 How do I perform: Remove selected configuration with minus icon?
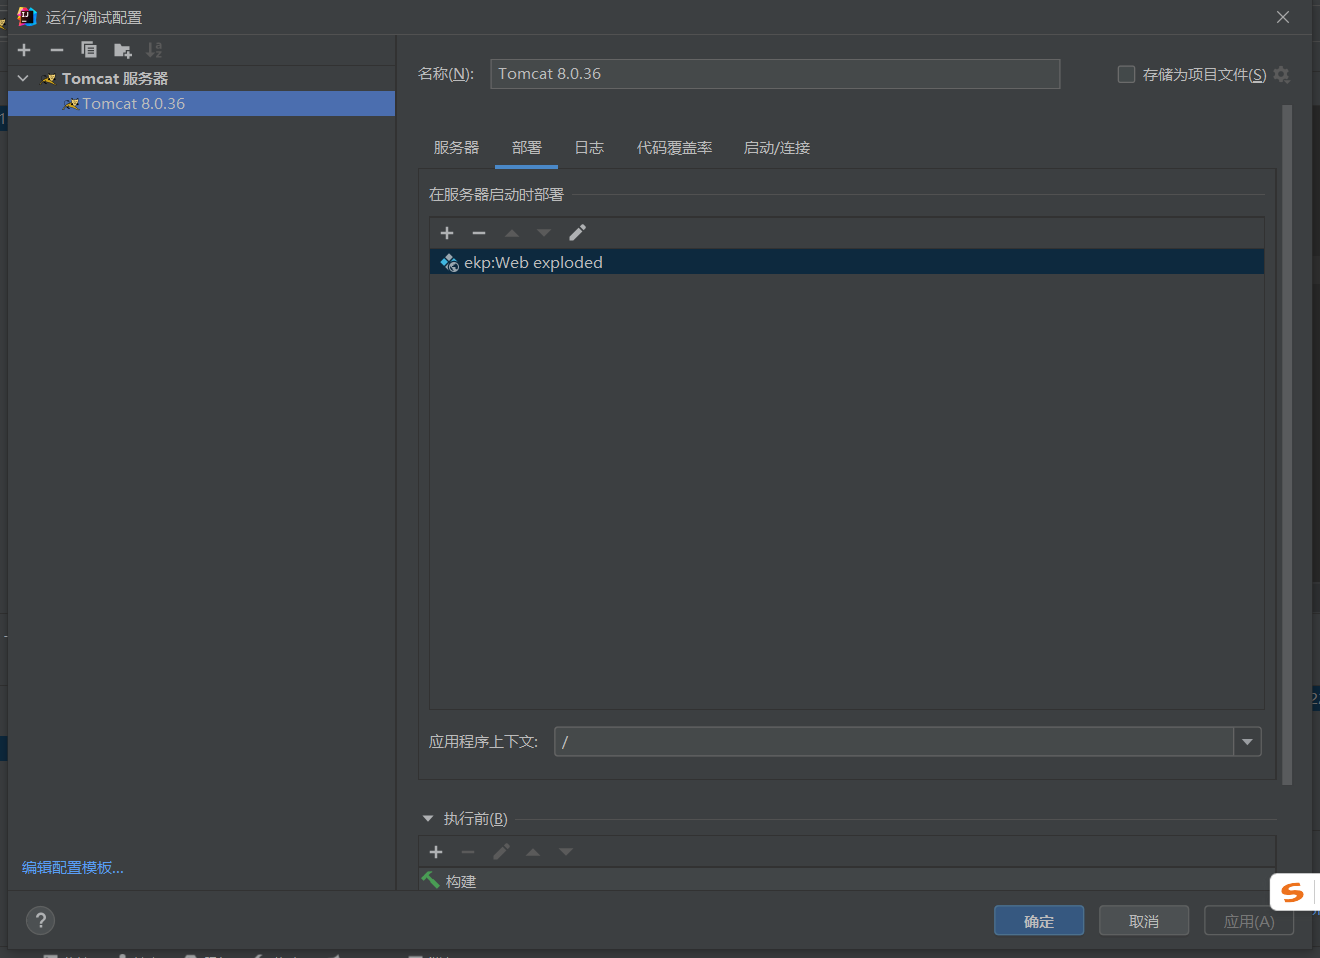pos(57,50)
